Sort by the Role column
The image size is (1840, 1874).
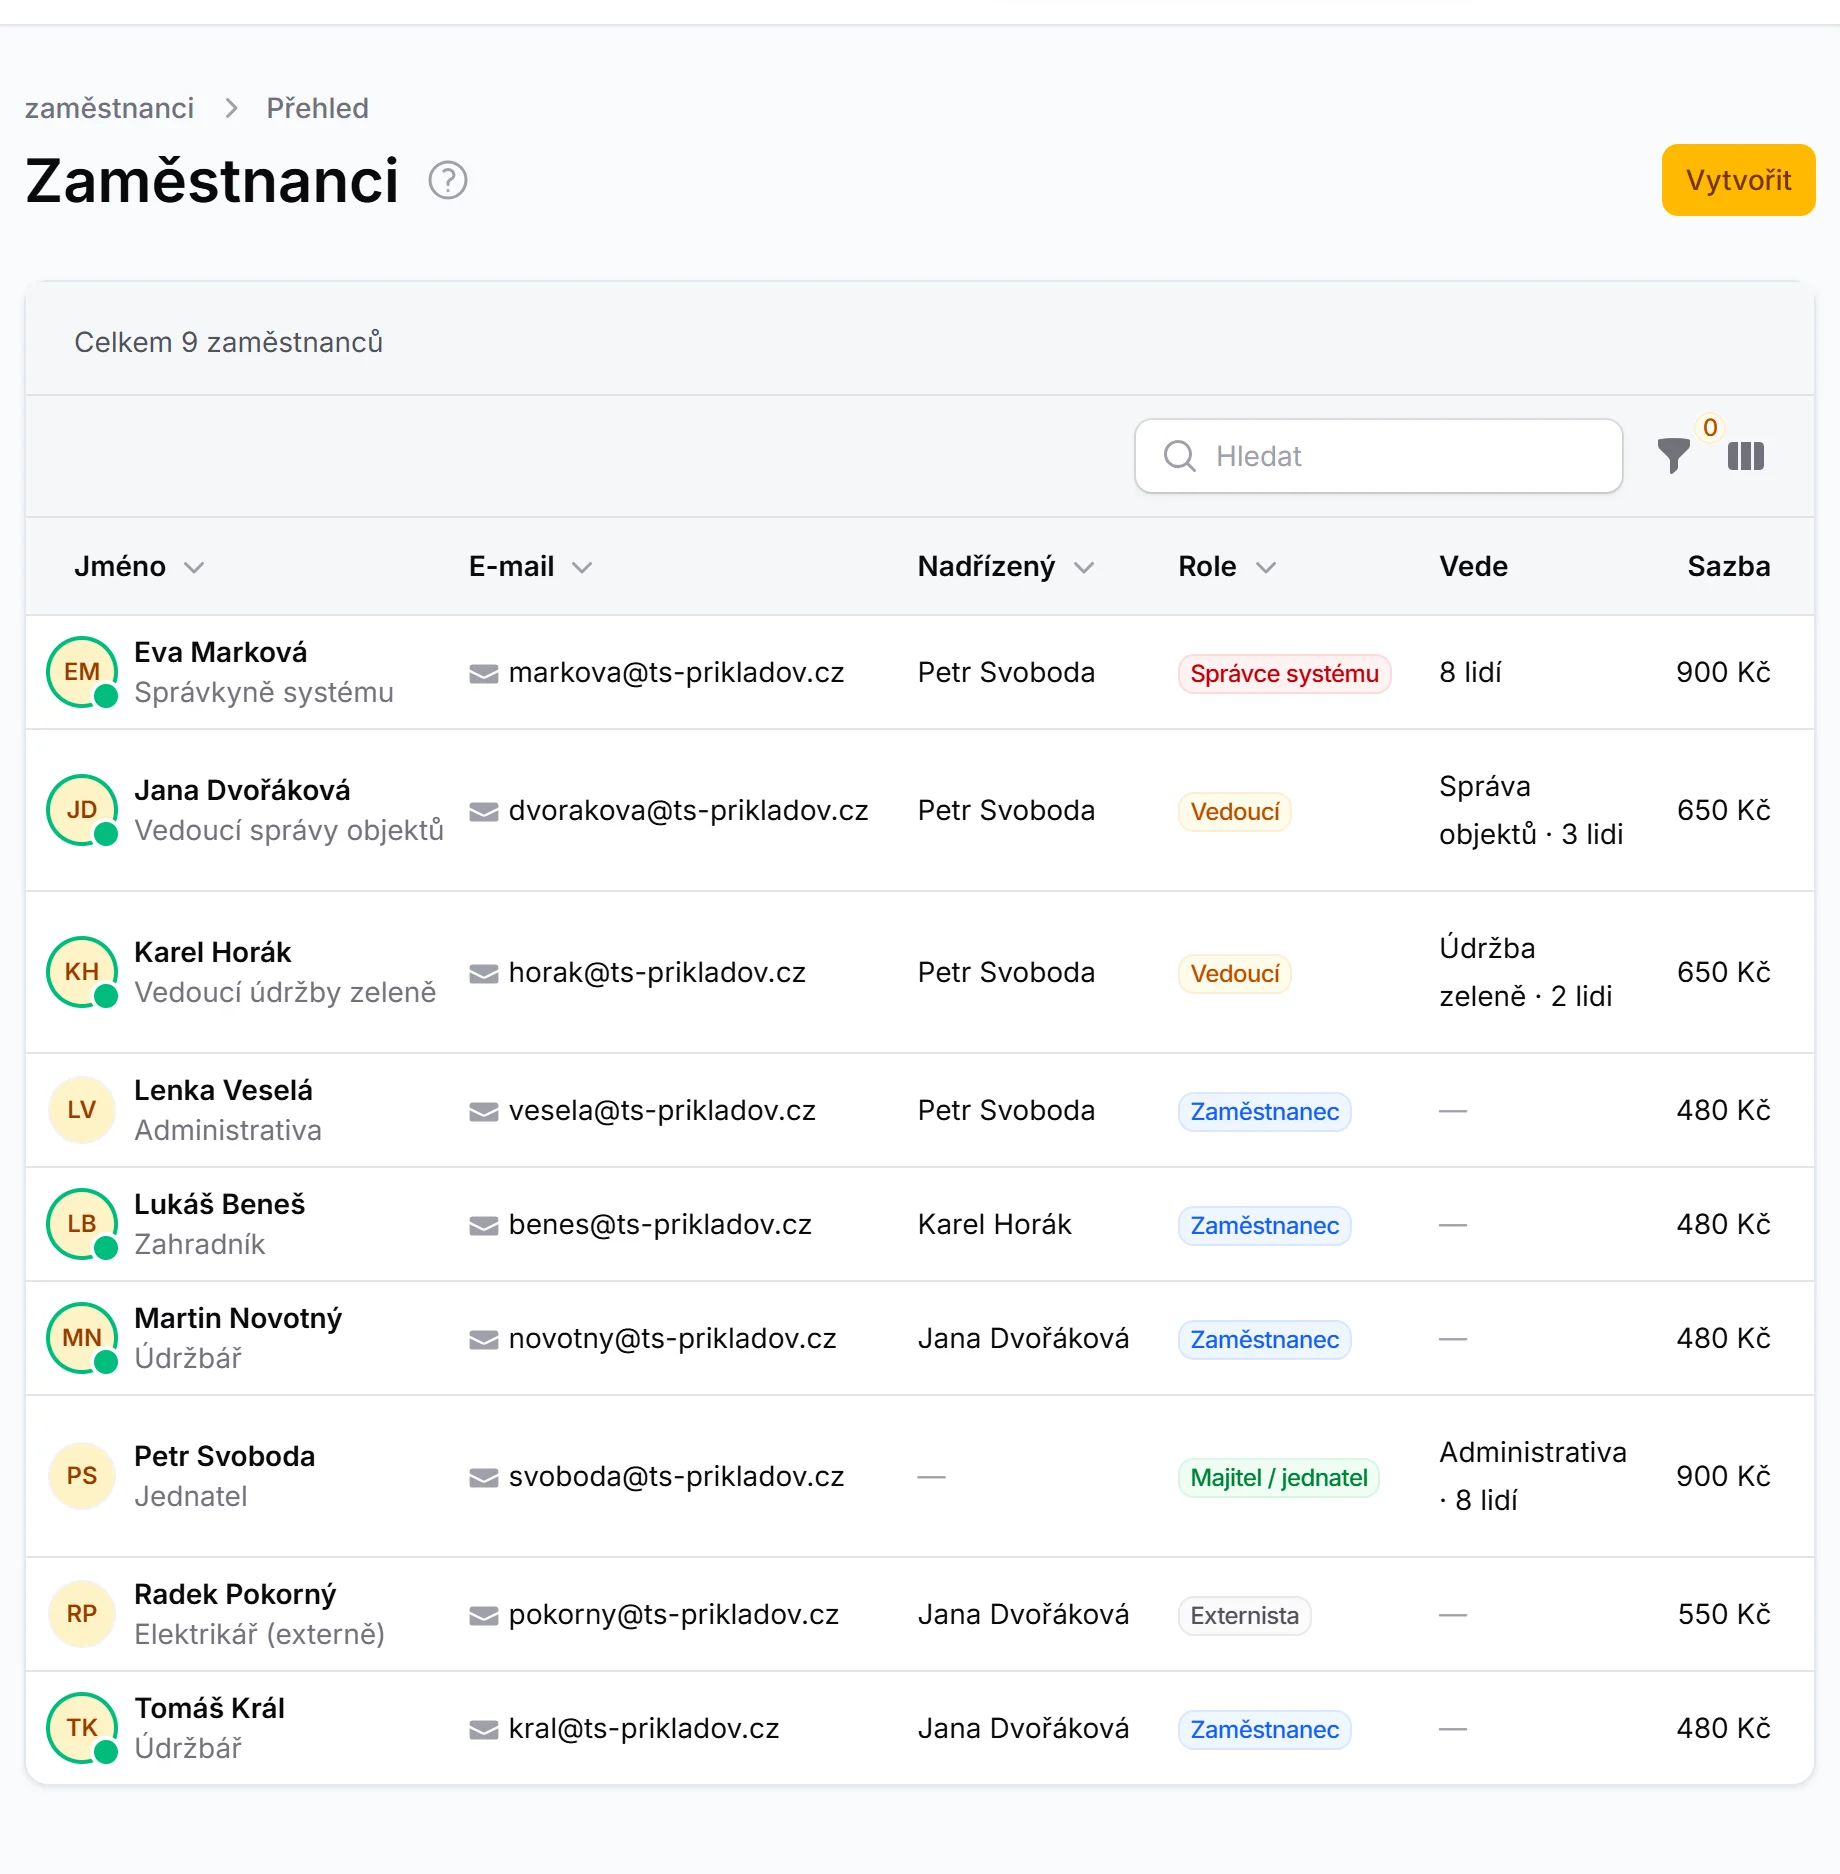coord(1227,566)
